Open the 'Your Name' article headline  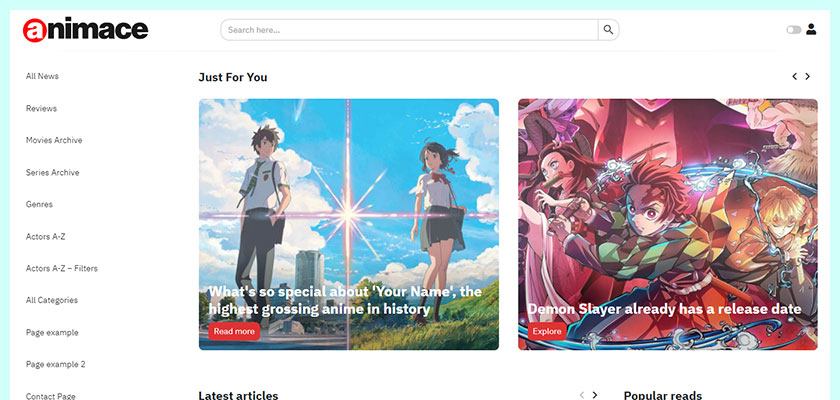(345, 300)
